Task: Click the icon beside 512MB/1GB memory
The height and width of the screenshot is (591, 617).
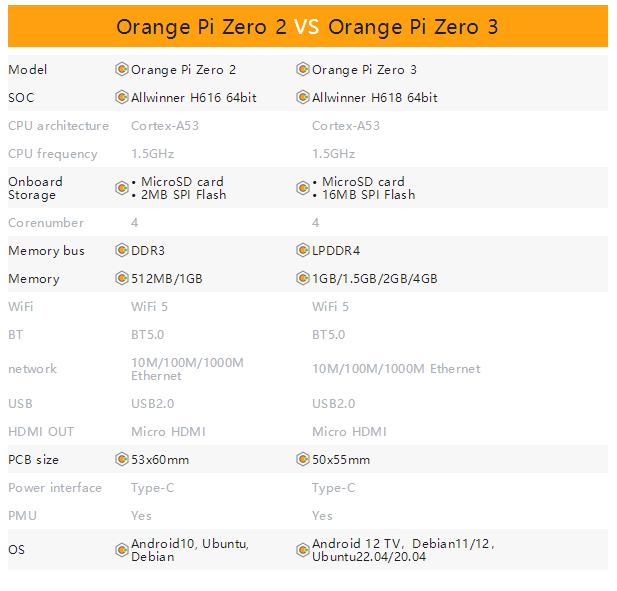Action: point(122,278)
